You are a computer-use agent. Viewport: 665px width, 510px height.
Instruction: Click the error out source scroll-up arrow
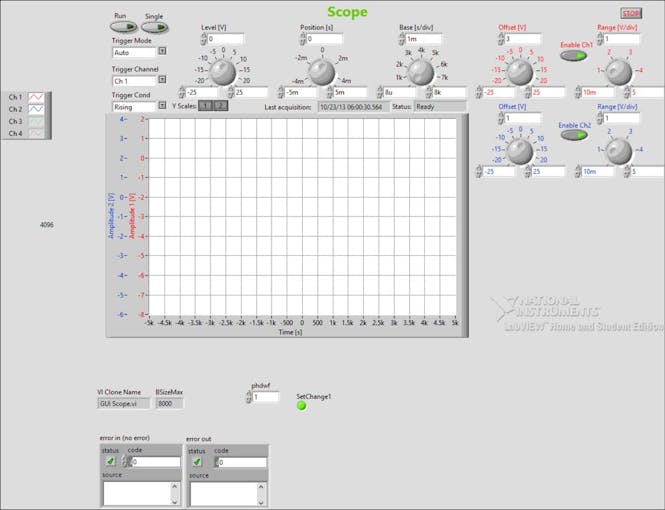click(x=262, y=487)
